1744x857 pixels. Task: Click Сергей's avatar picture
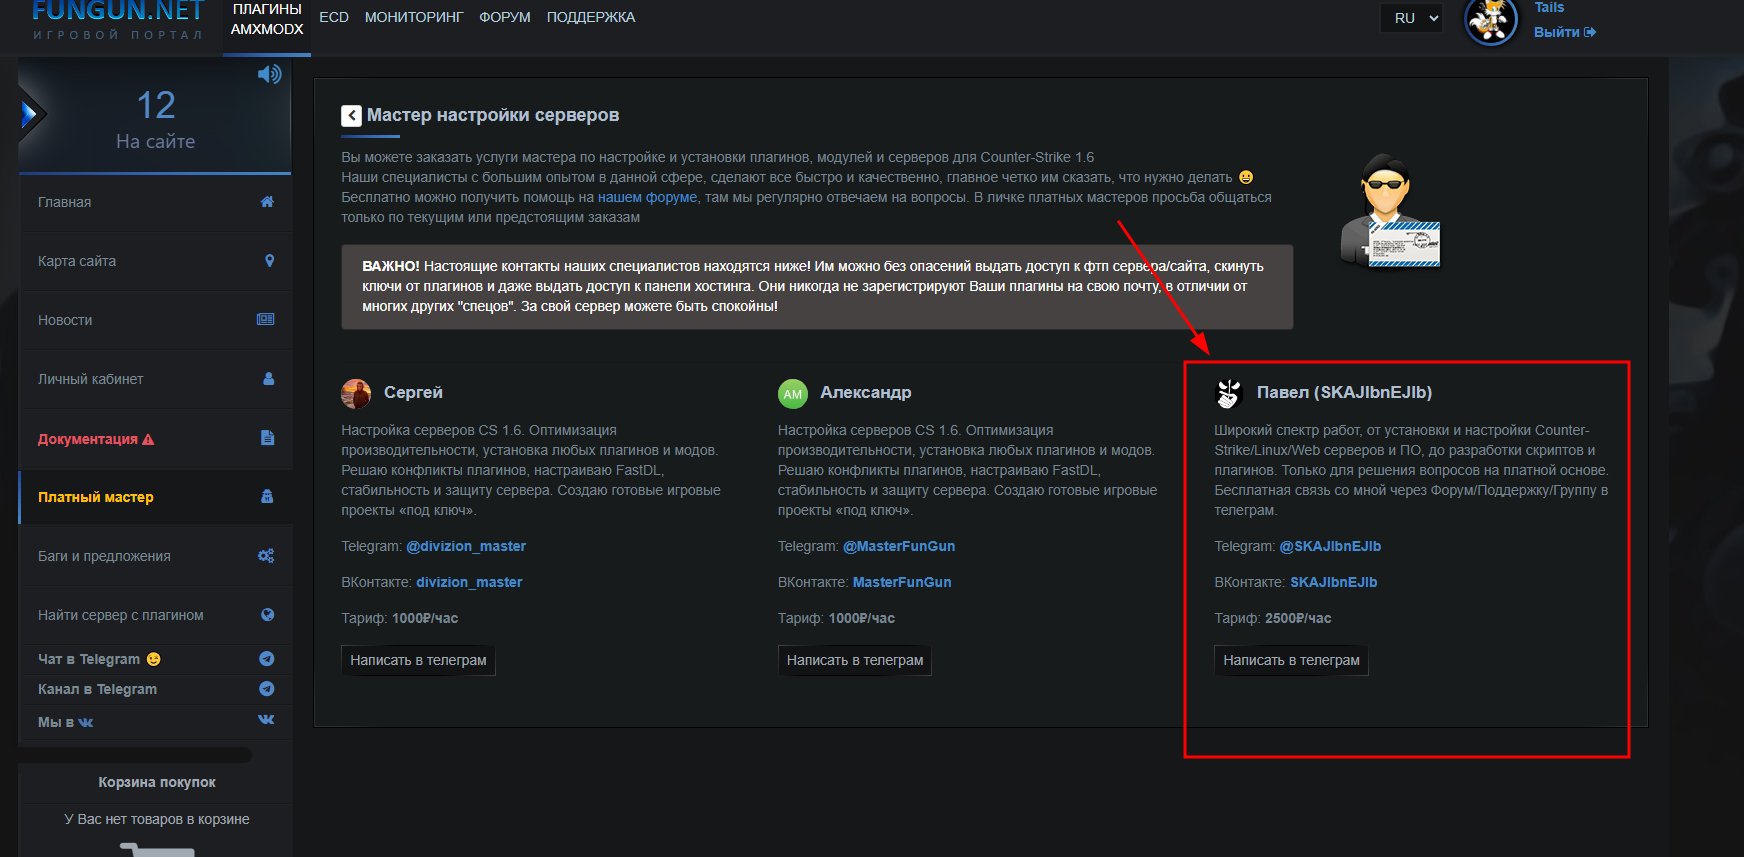point(356,394)
